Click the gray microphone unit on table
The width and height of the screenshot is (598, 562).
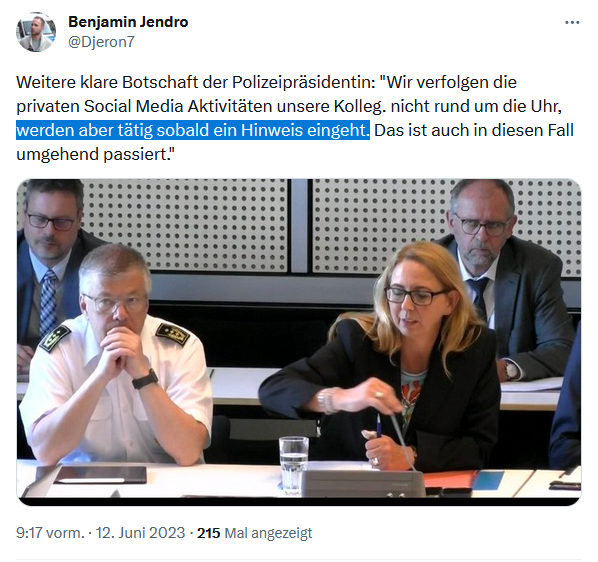362,483
